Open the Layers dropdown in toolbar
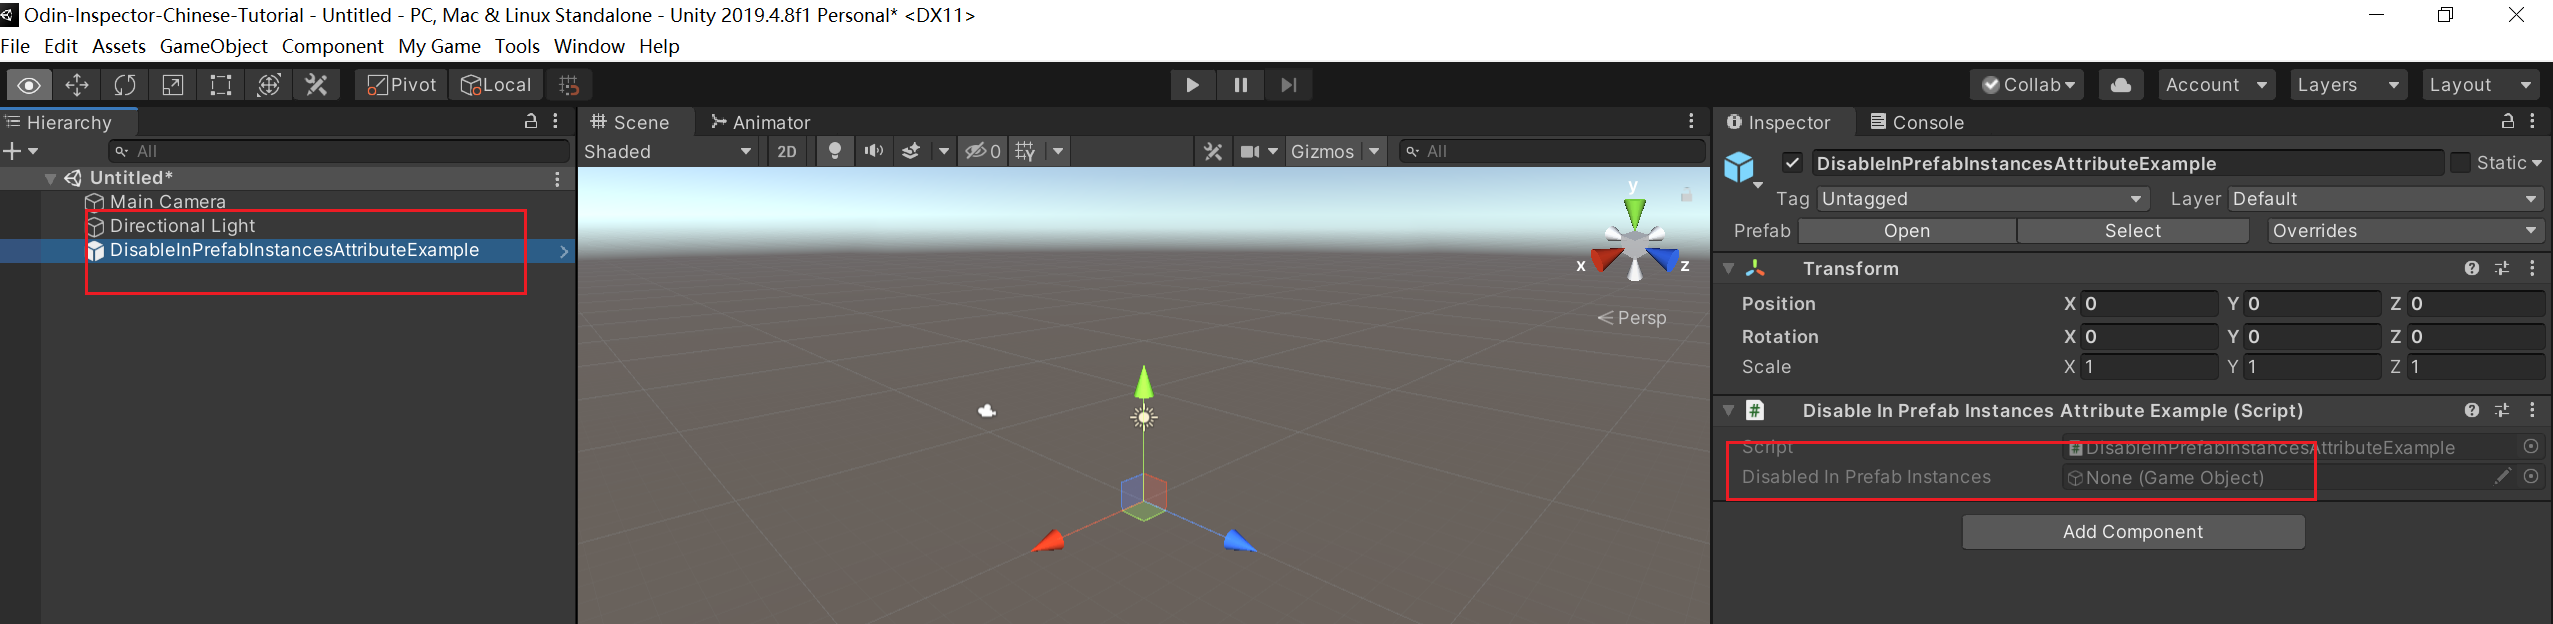 (x=2348, y=85)
